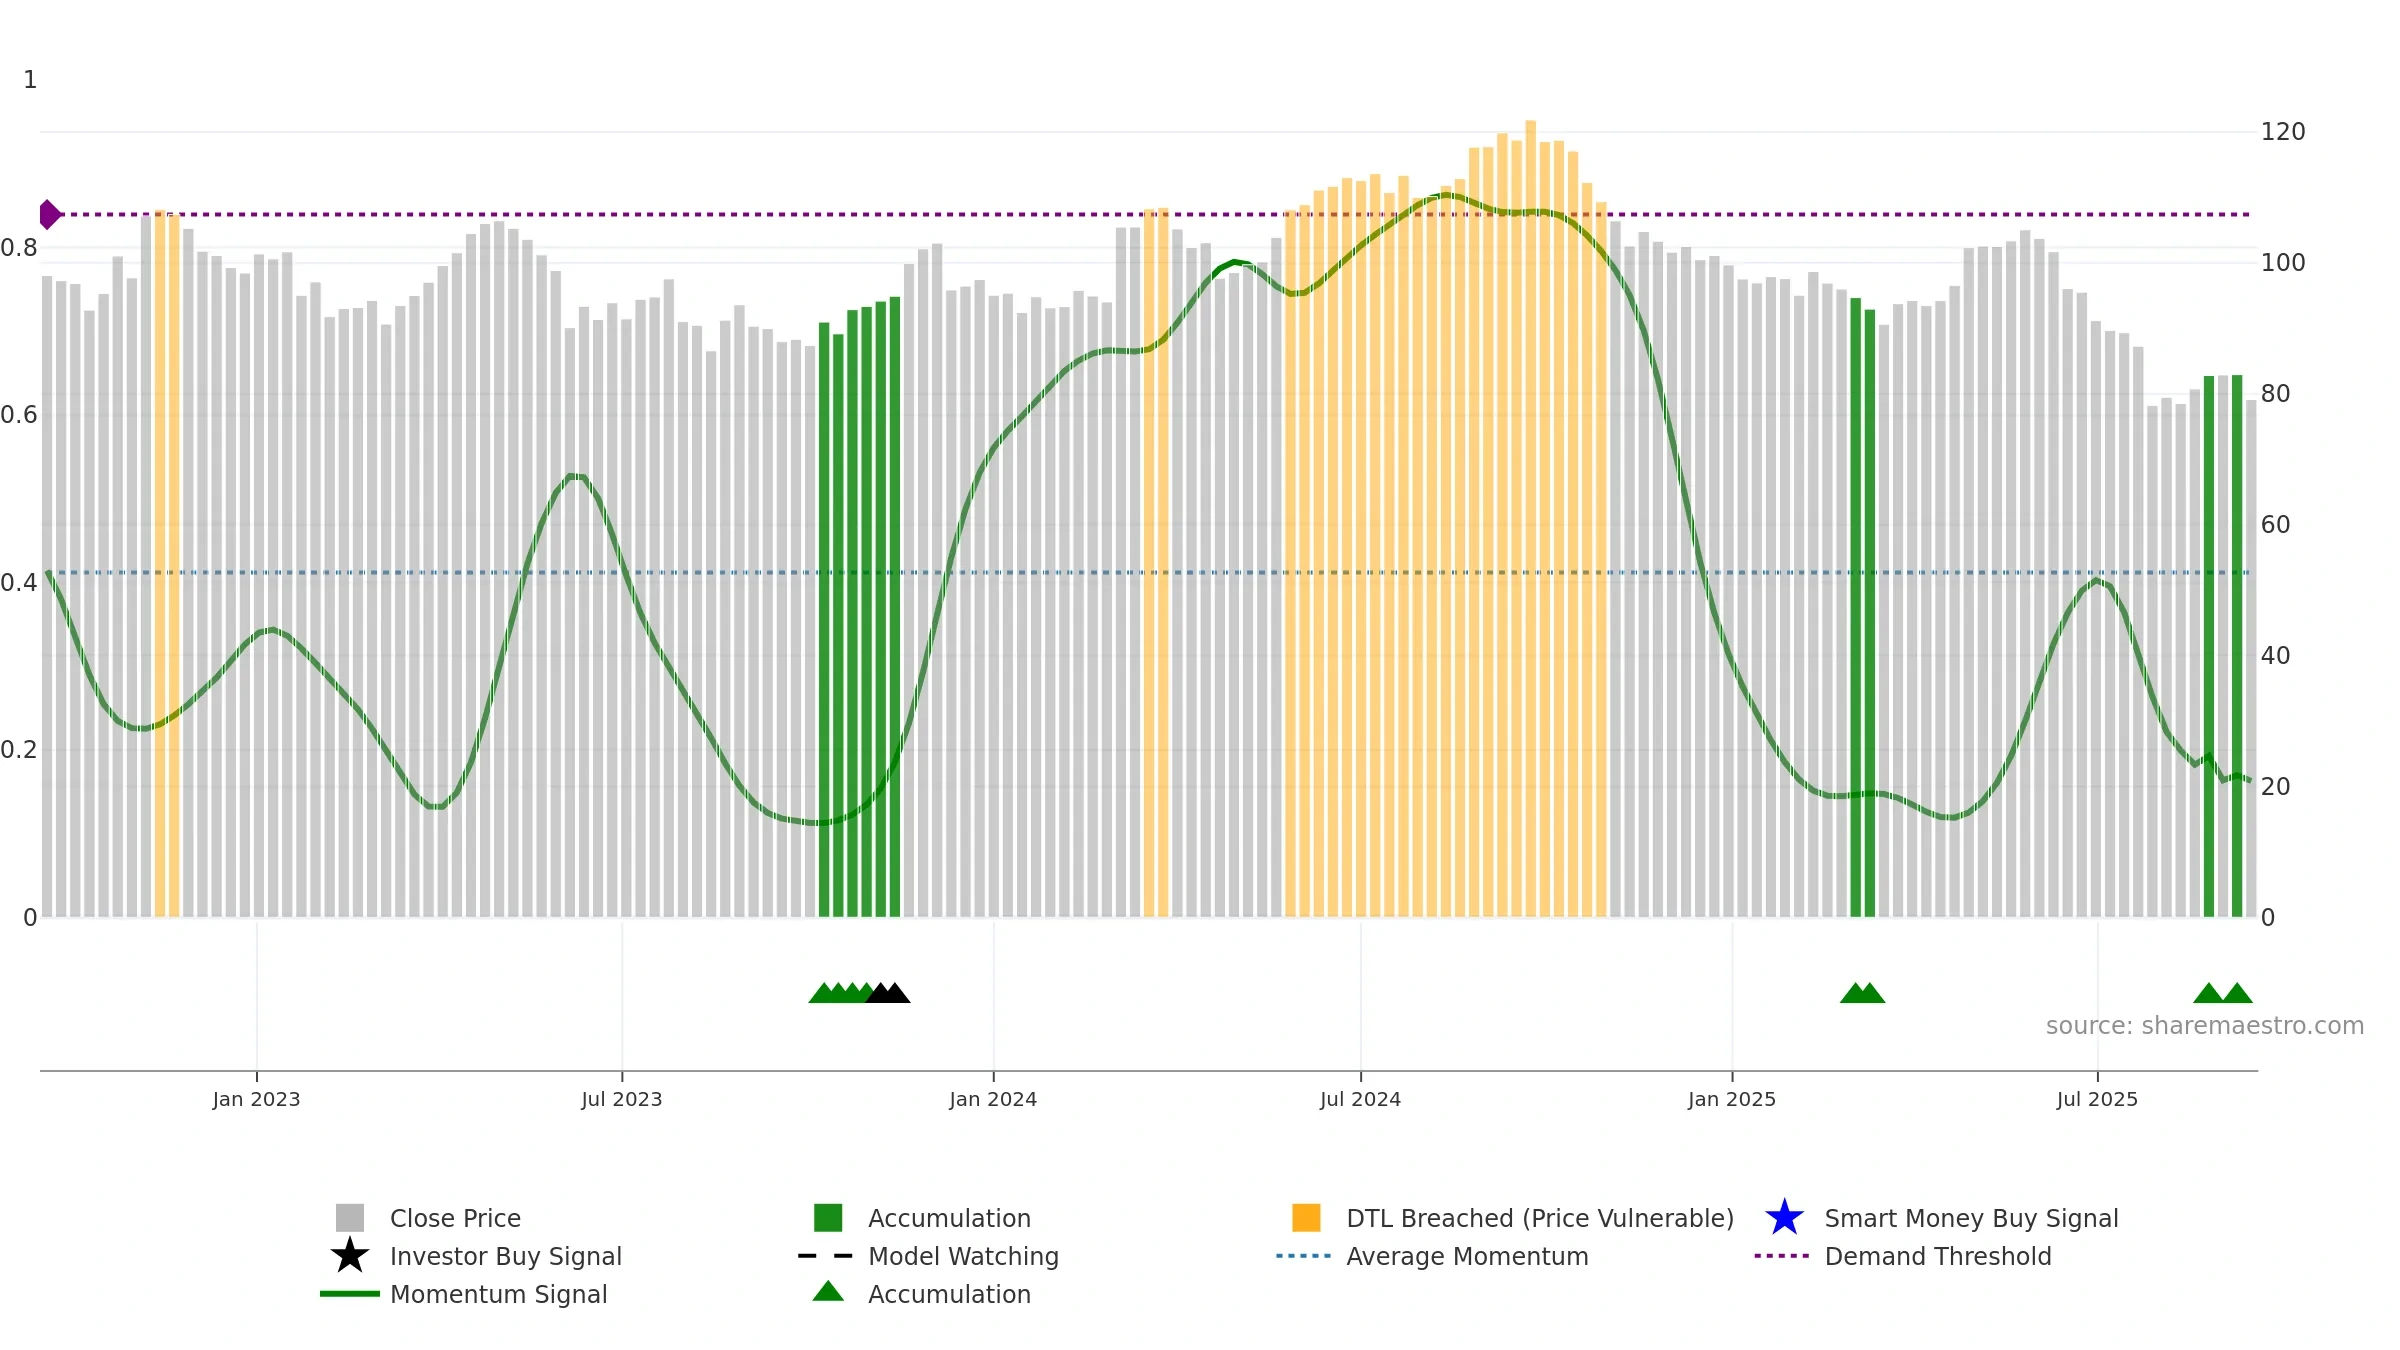Toggle DTL Breached (Price Vulnerable) label

(x=1539, y=1218)
